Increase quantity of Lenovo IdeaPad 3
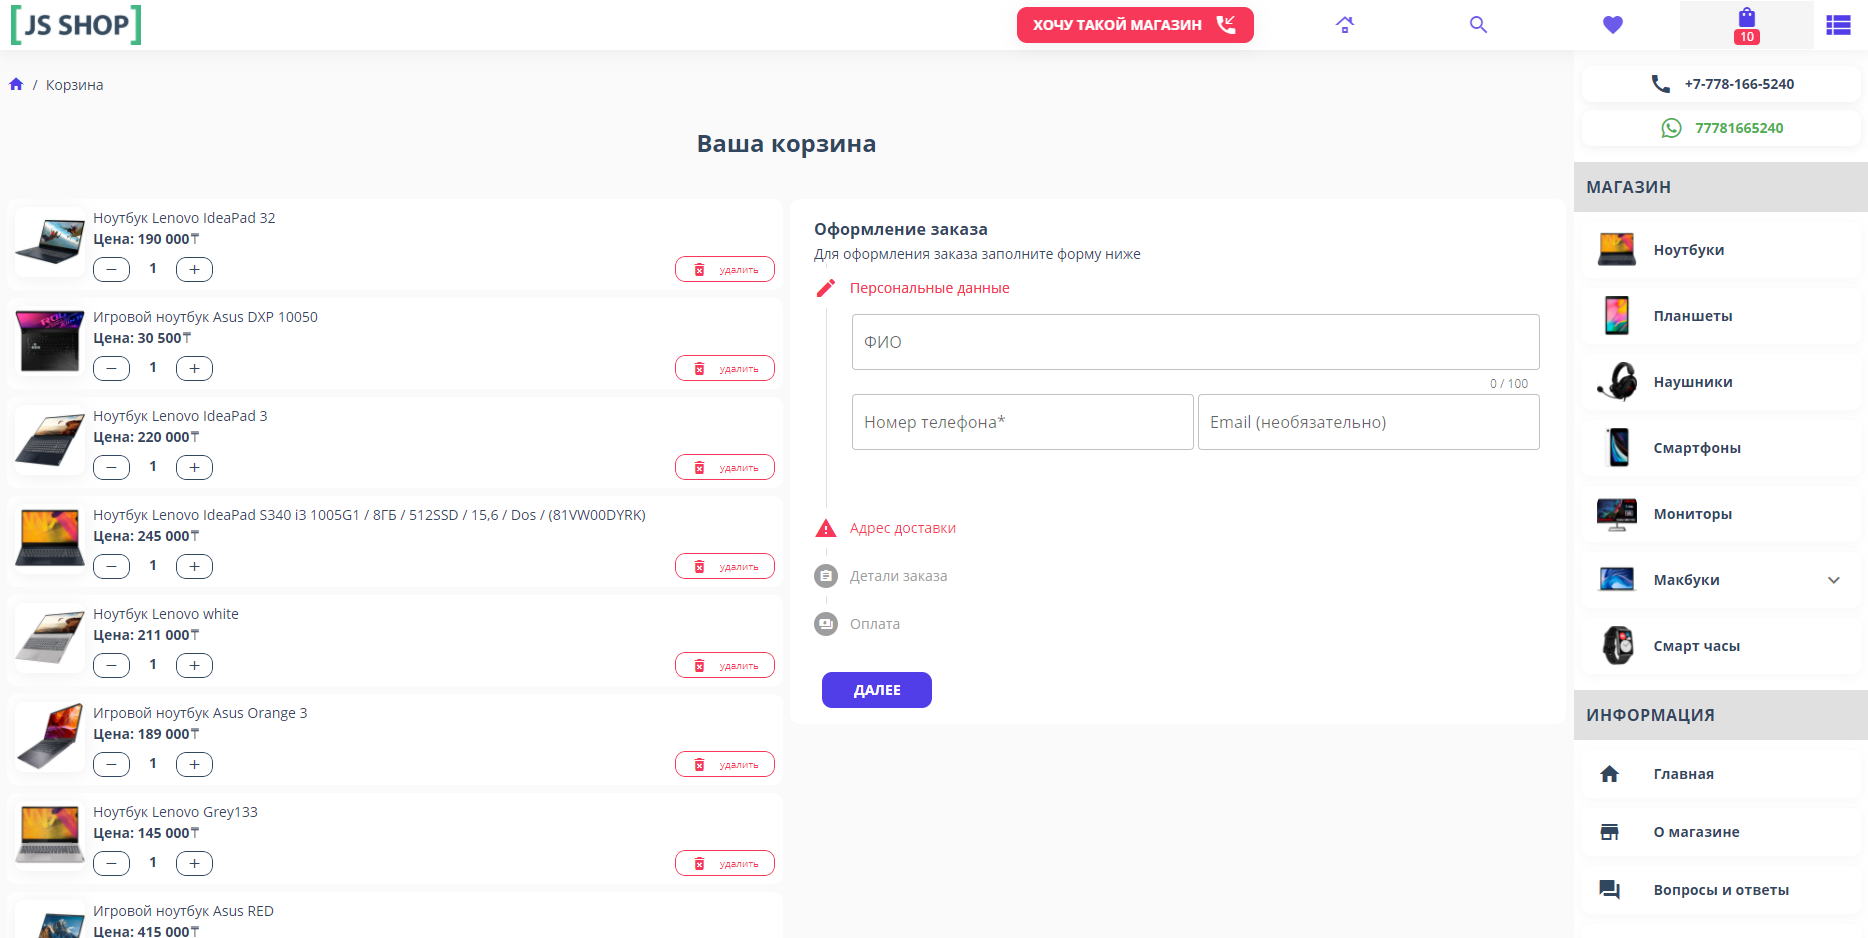Image resolution: width=1868 pixels, height=938 pixels. click(x=194, y=467)
